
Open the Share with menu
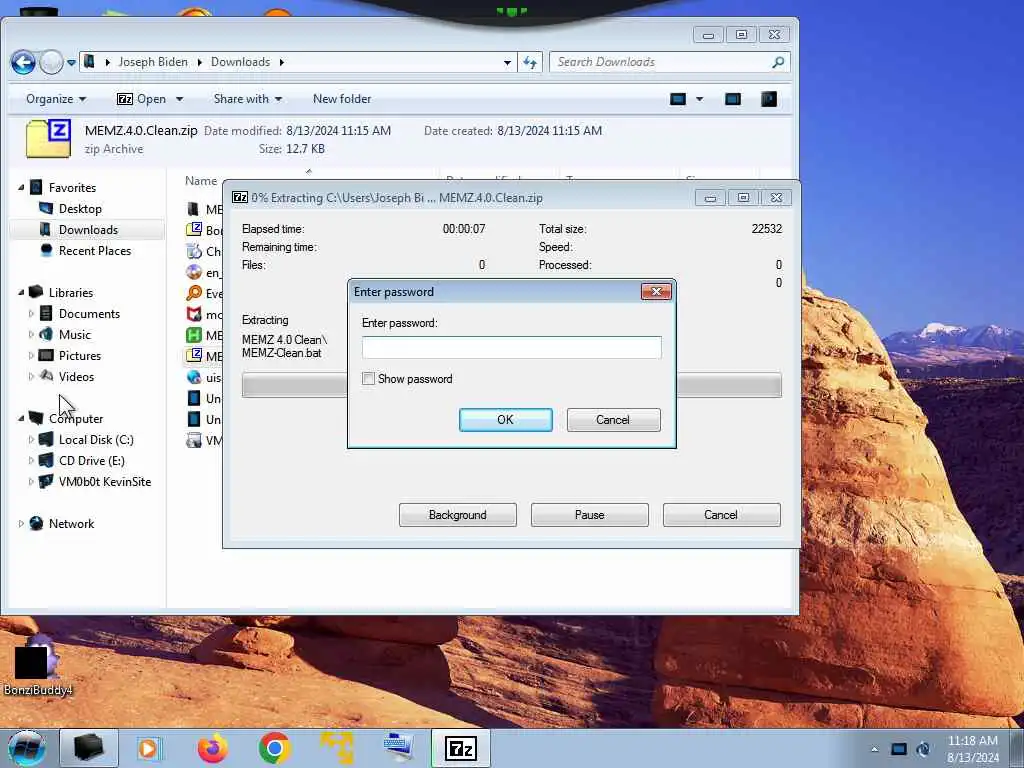248,99
